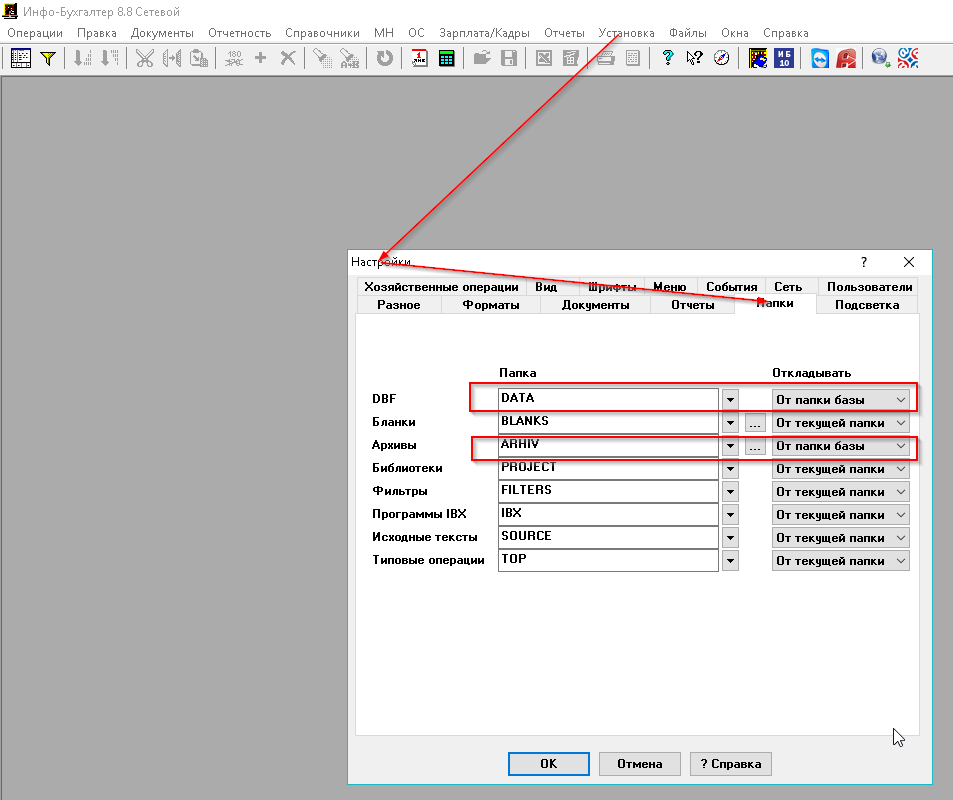
Task: Open the green calculator icon
Action: (x=447, y=58)
